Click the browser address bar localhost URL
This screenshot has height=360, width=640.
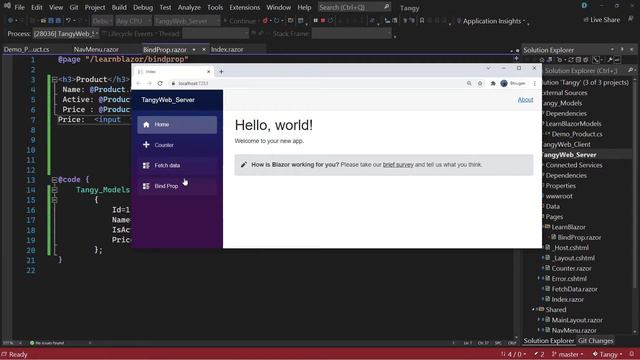point(193,83)
